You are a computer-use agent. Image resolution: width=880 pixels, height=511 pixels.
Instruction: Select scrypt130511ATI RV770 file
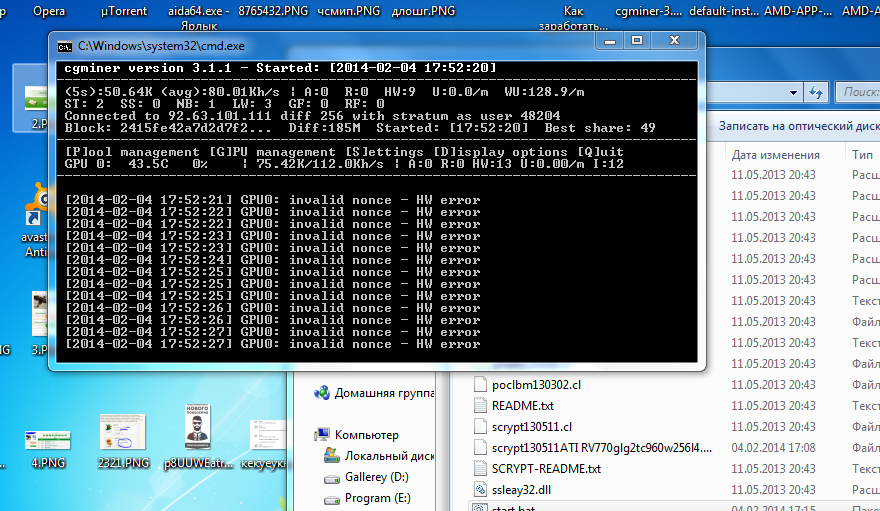(x=602, y=448)
